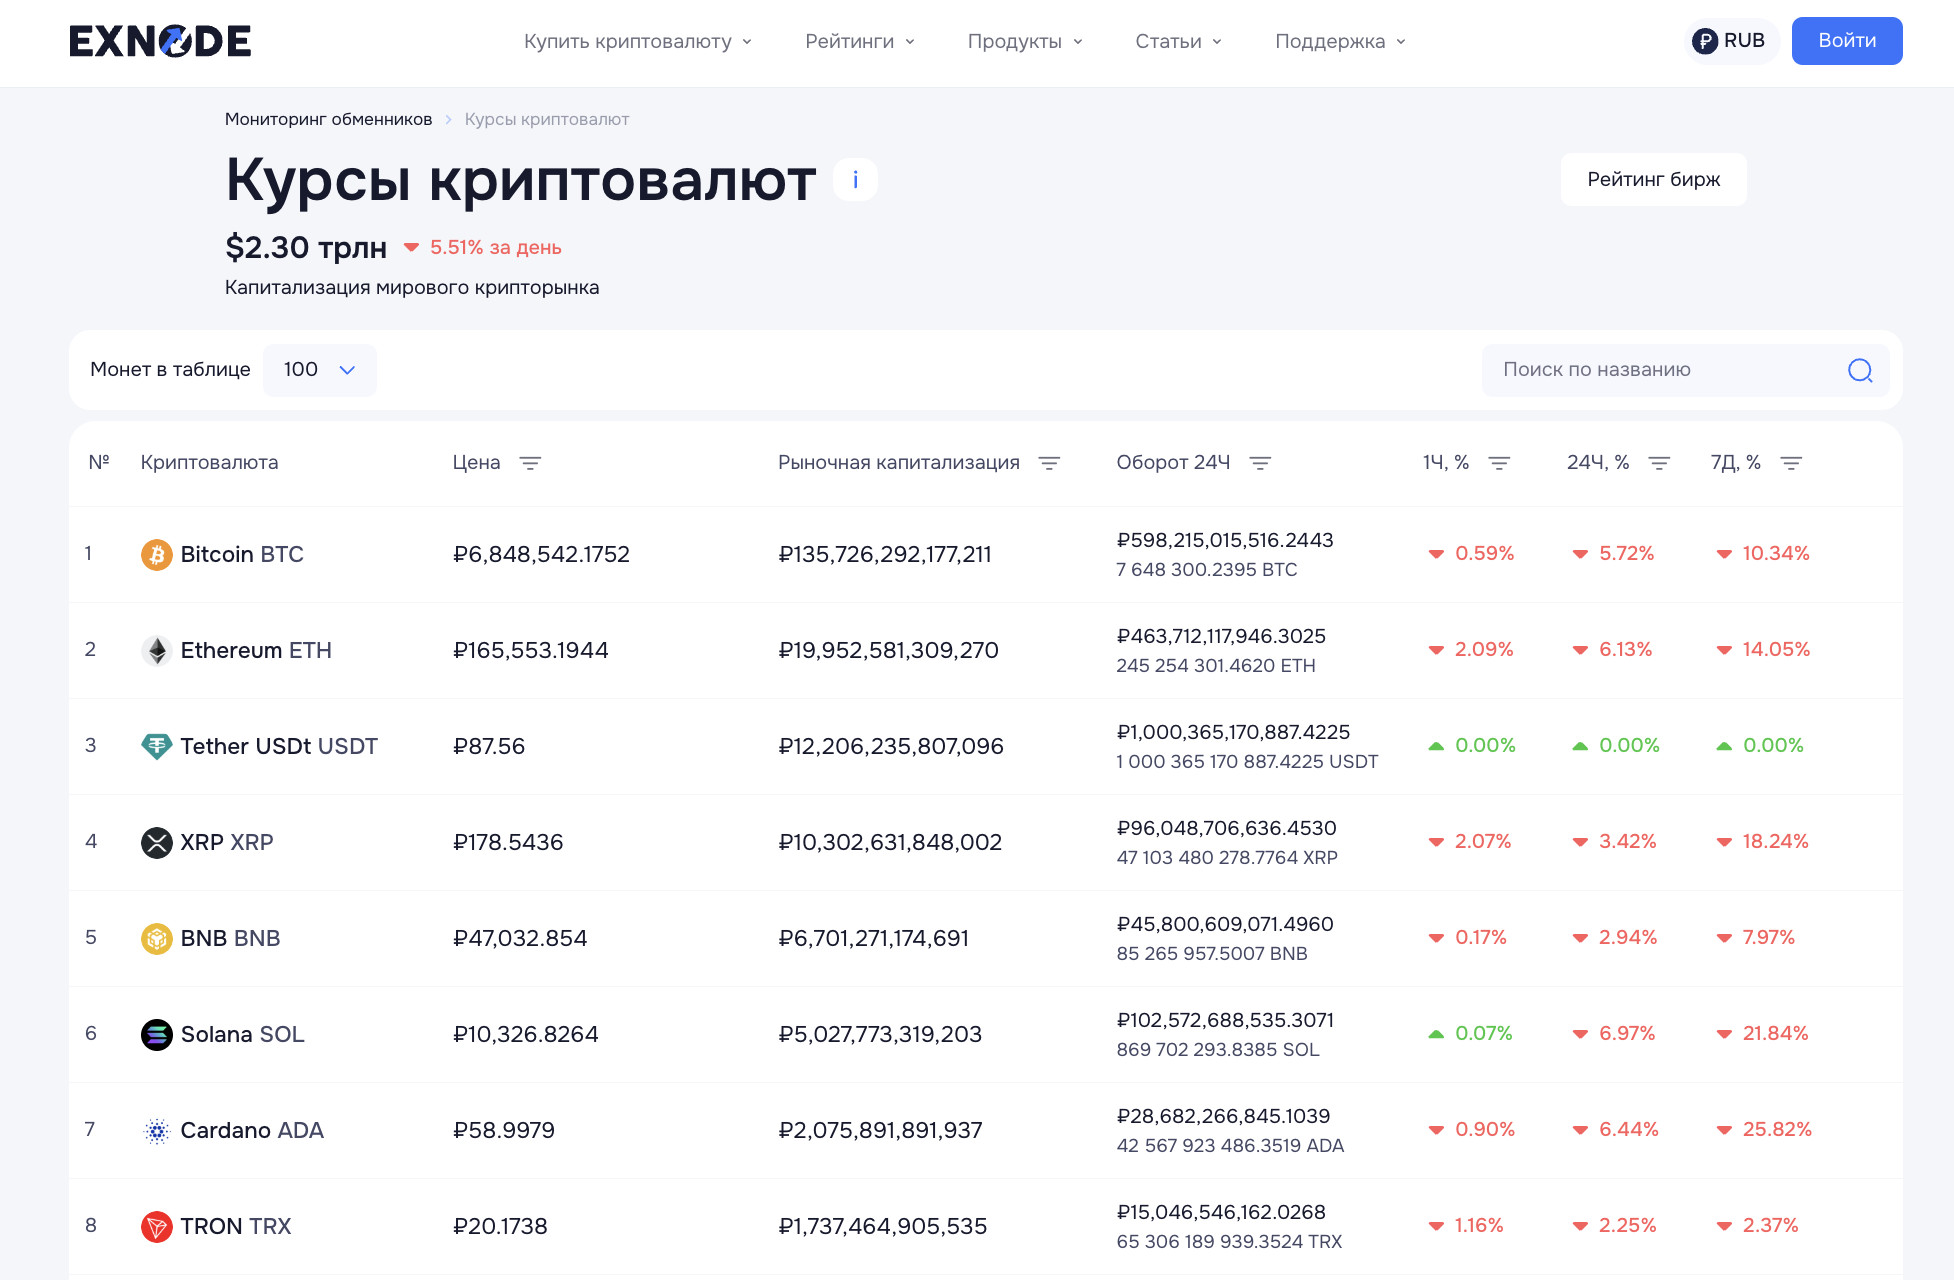Click the blue login button
The height and width of the screenshot is (1280, 1954).
1846,41
